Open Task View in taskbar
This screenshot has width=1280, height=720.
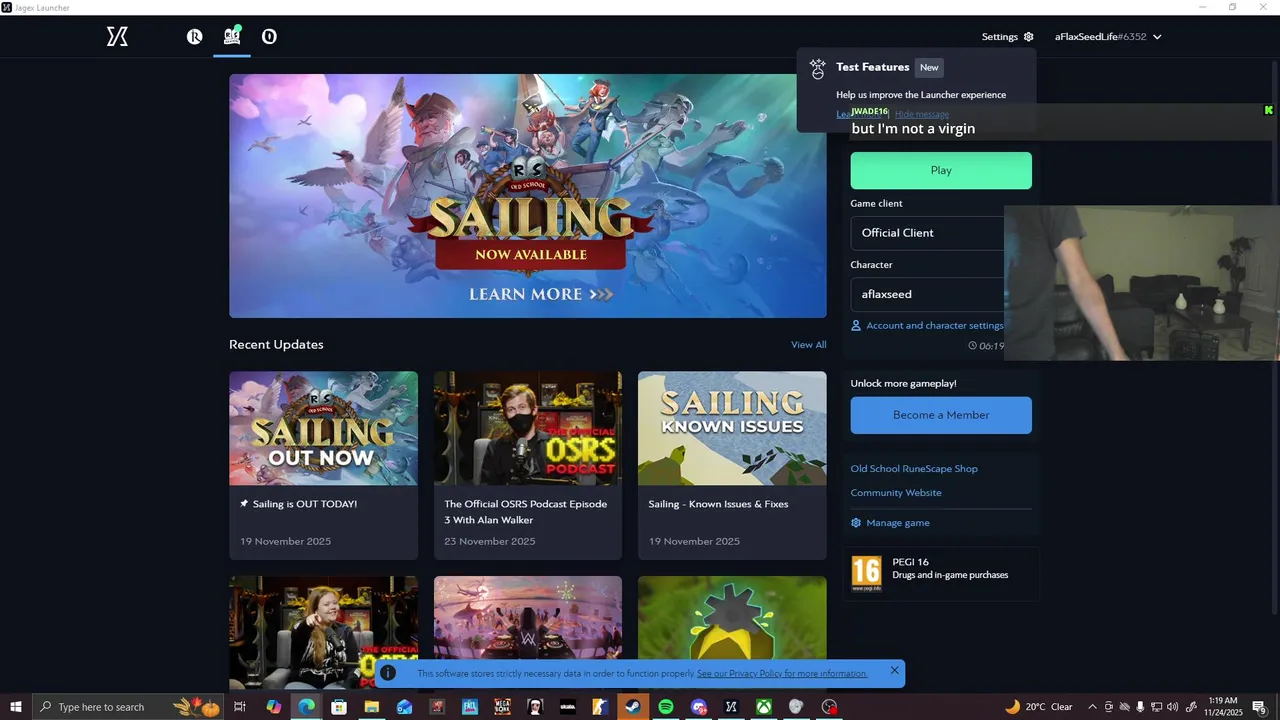pos(240,707)
